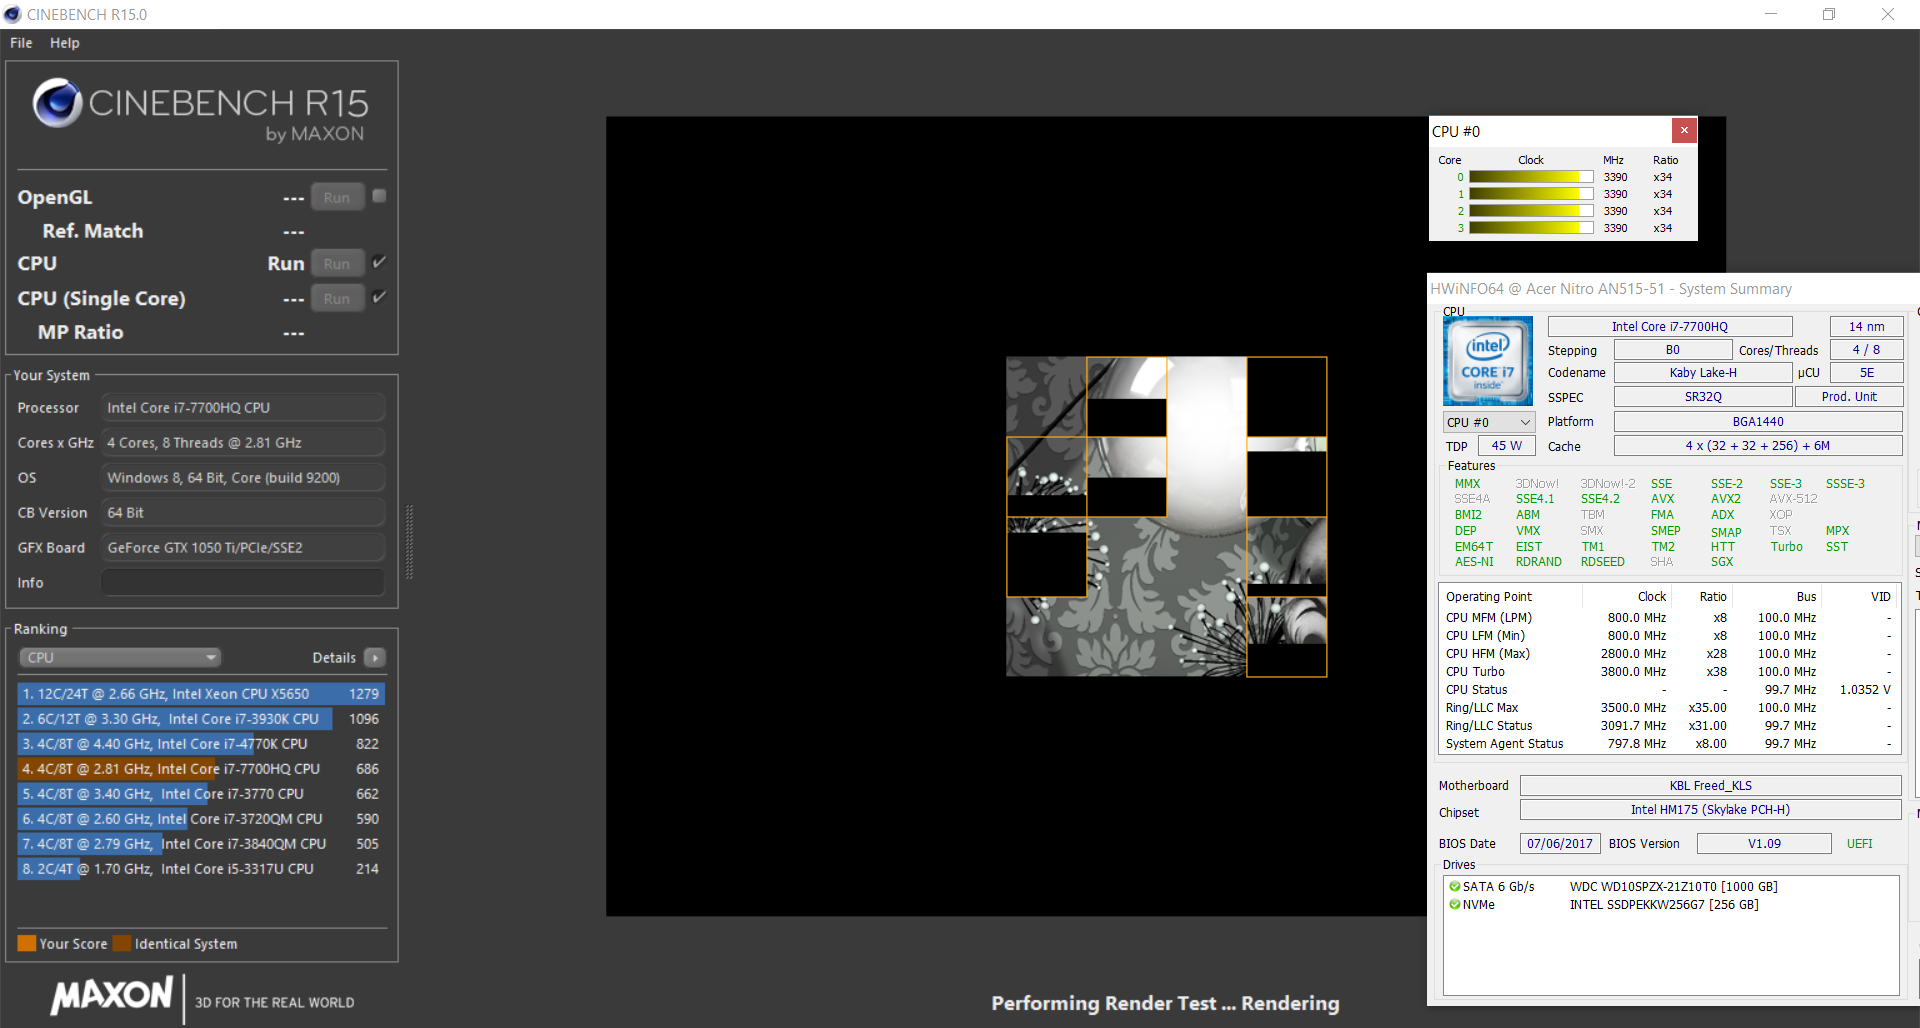This screenshot has height=1028, width=1920.
Task: Click the Intel HM175 chipset field
Action: pyautogui.click(x=1710, y=810)
